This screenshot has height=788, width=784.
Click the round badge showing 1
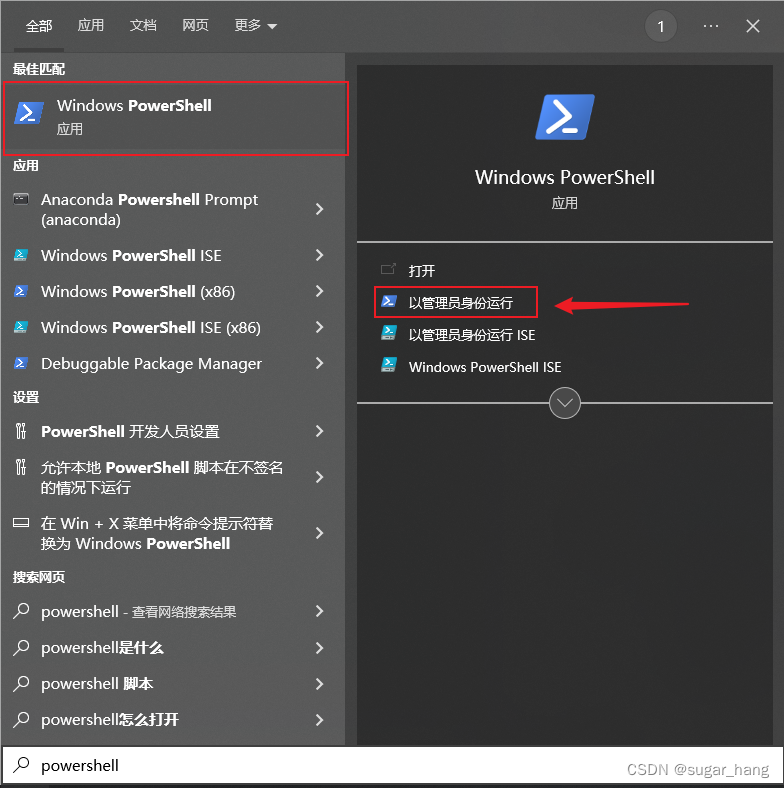pos(661,26)
